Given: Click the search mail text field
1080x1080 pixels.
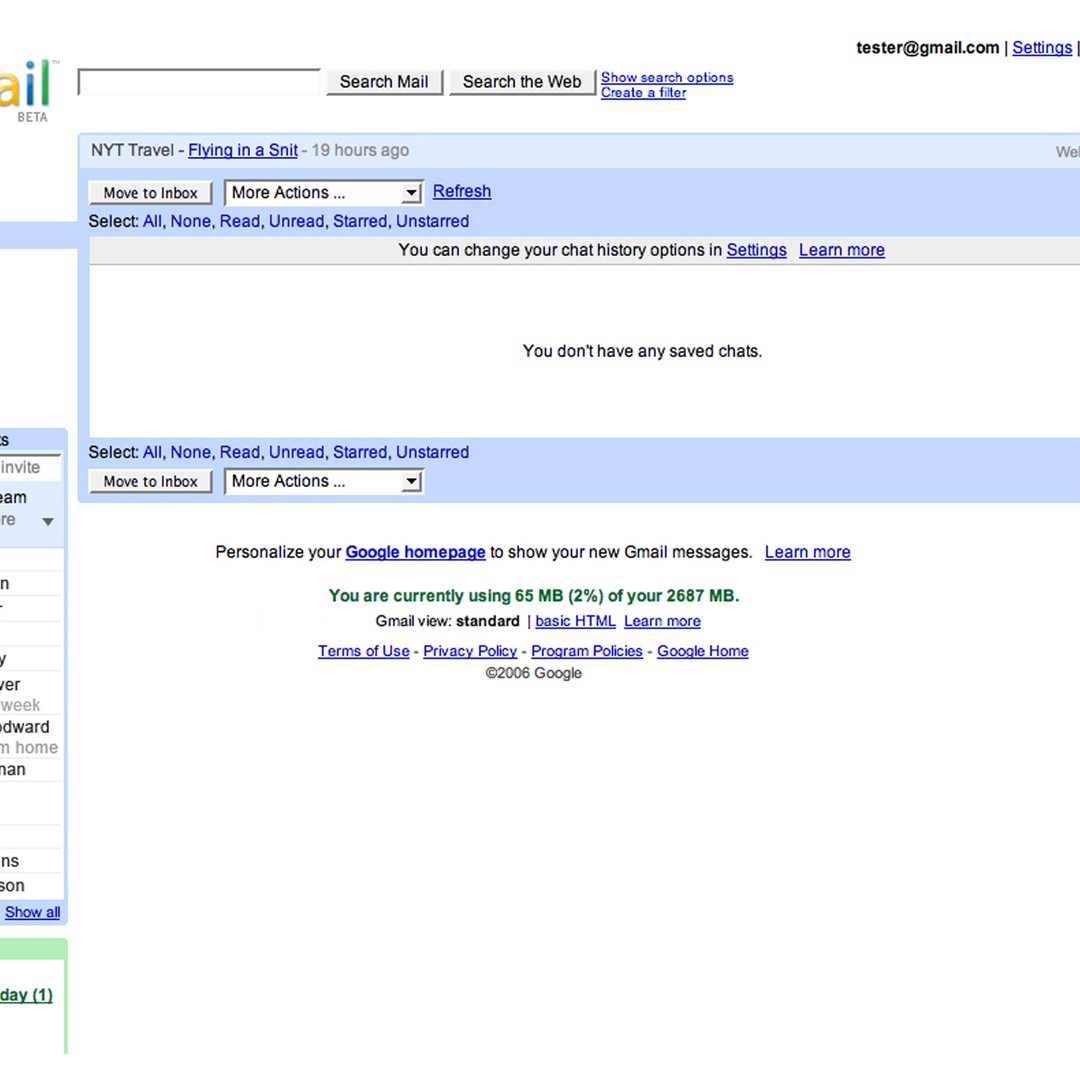Looking at the screenshot, I should (199, 82).
